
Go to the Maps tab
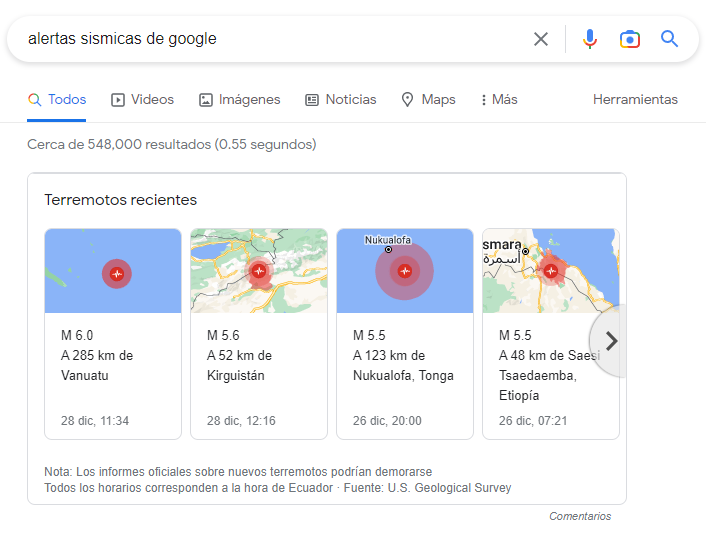click(x=428, y=100)
